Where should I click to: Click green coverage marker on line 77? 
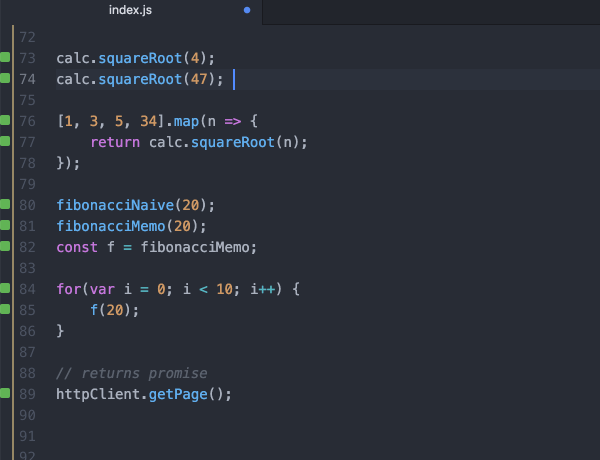pos(5,141)
